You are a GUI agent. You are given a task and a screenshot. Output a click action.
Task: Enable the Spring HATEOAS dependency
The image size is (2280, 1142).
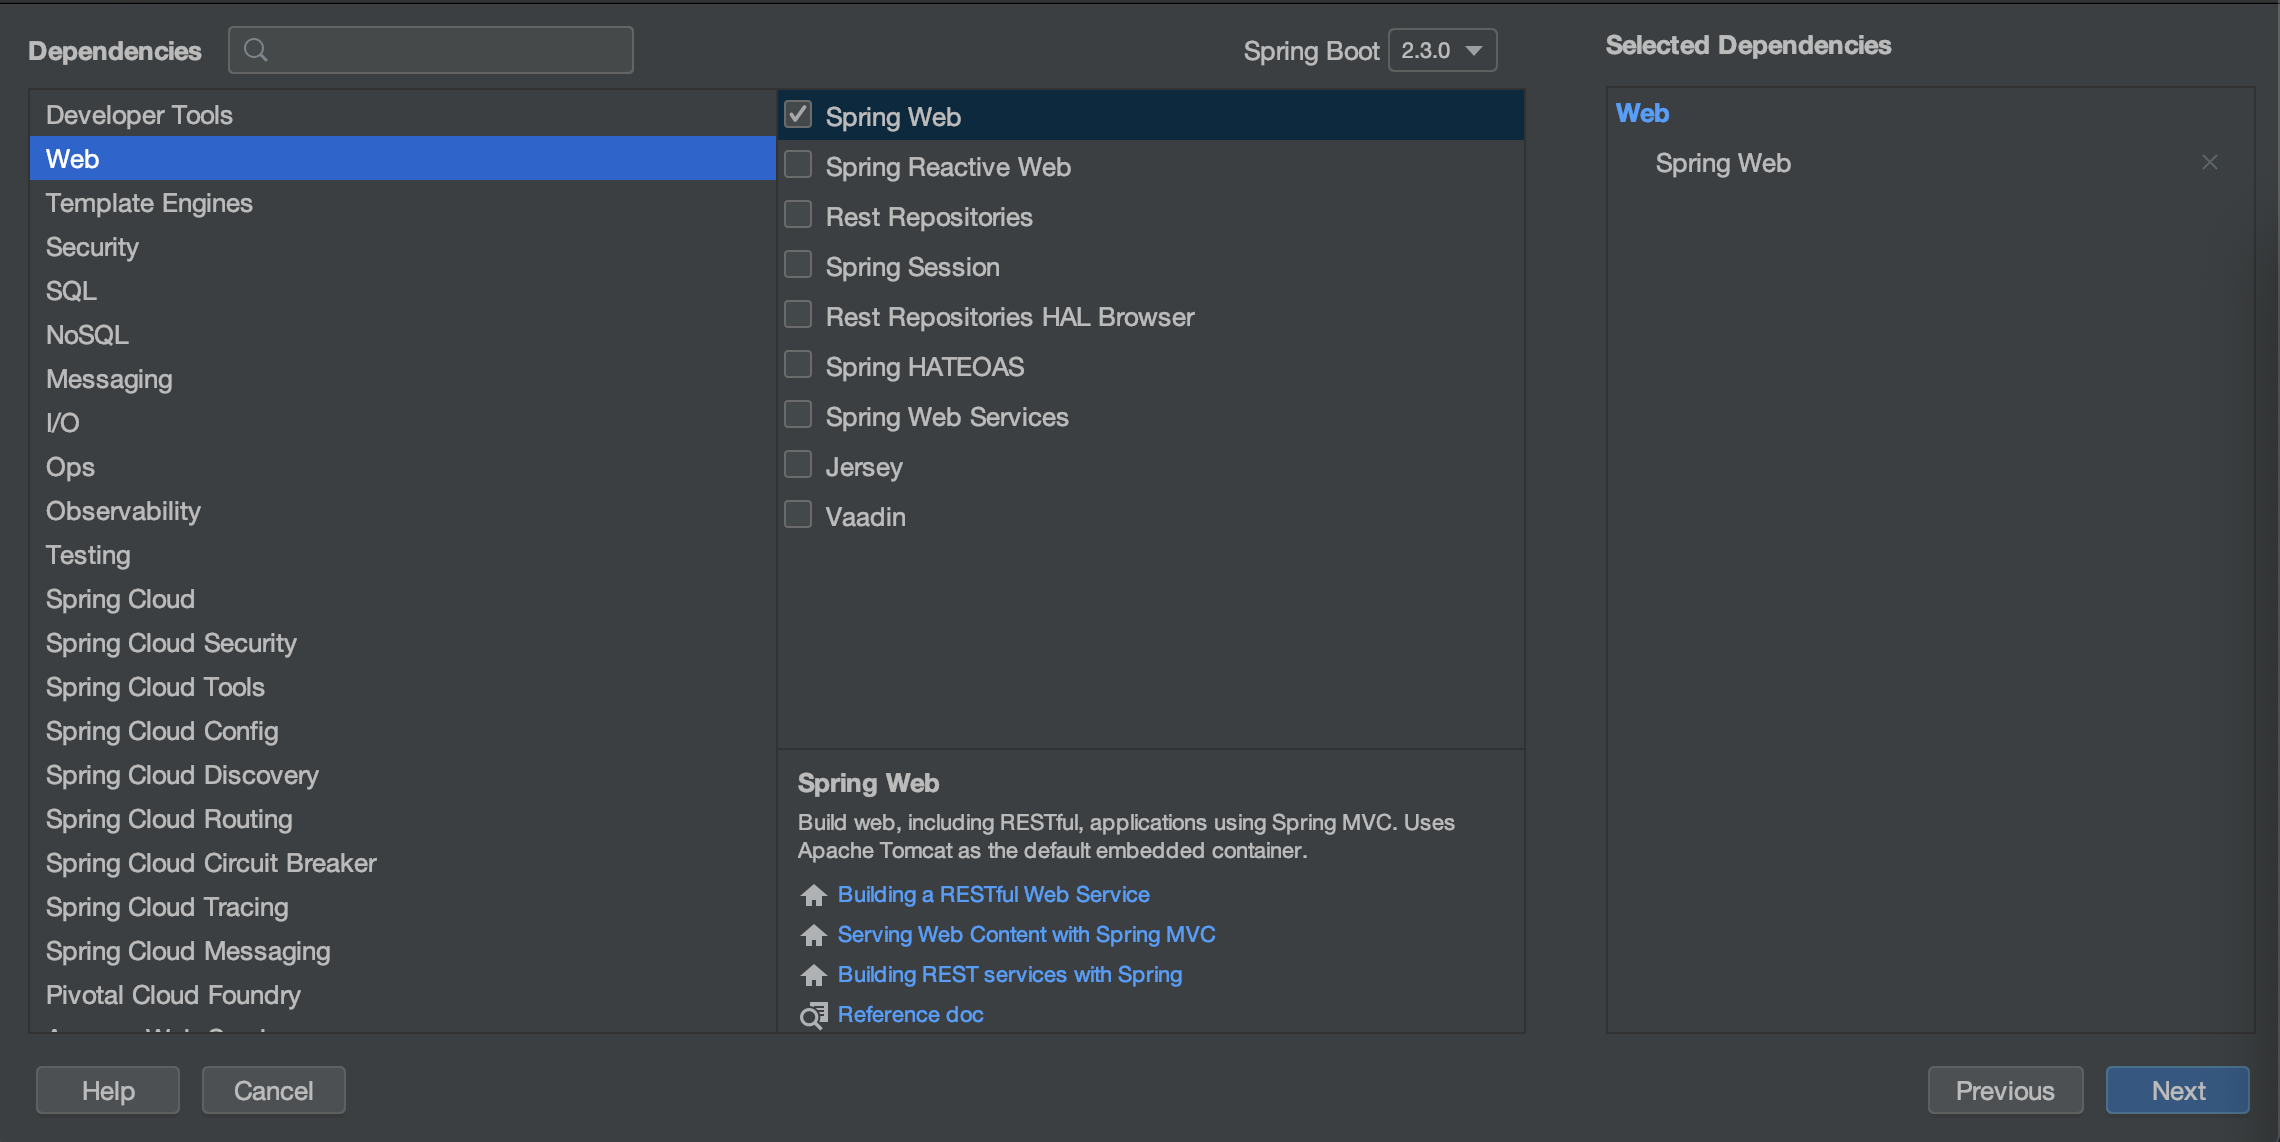point(799,366)
